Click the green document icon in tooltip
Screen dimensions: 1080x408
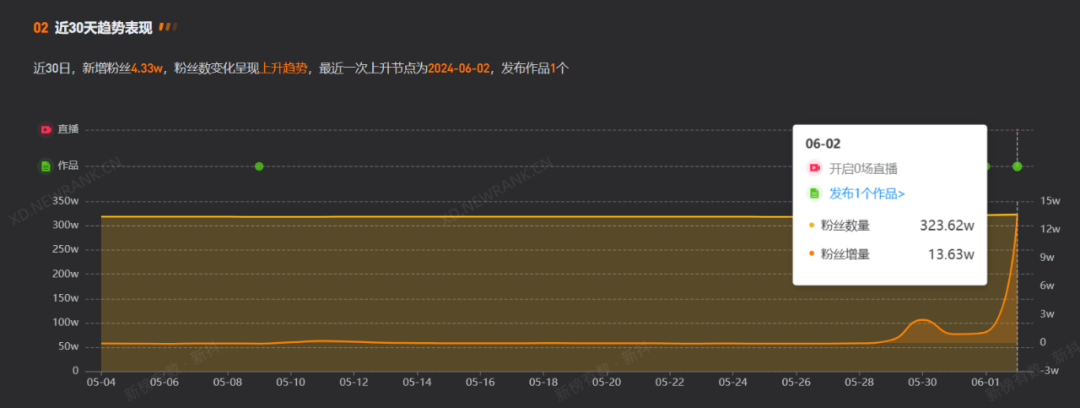(x=814, y=194)
